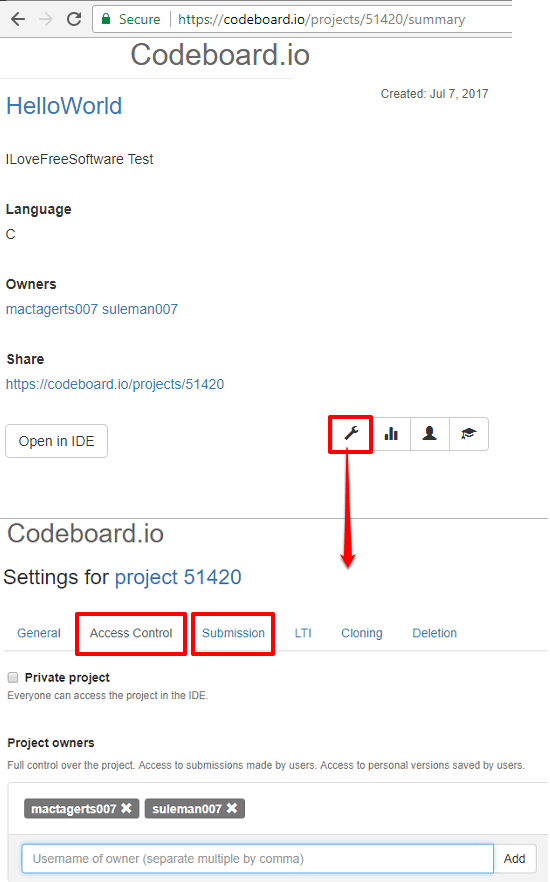Click the ILoveFreeSoftware Test description
The height and width of the screenshot is (882, 550).
[79, 159]
